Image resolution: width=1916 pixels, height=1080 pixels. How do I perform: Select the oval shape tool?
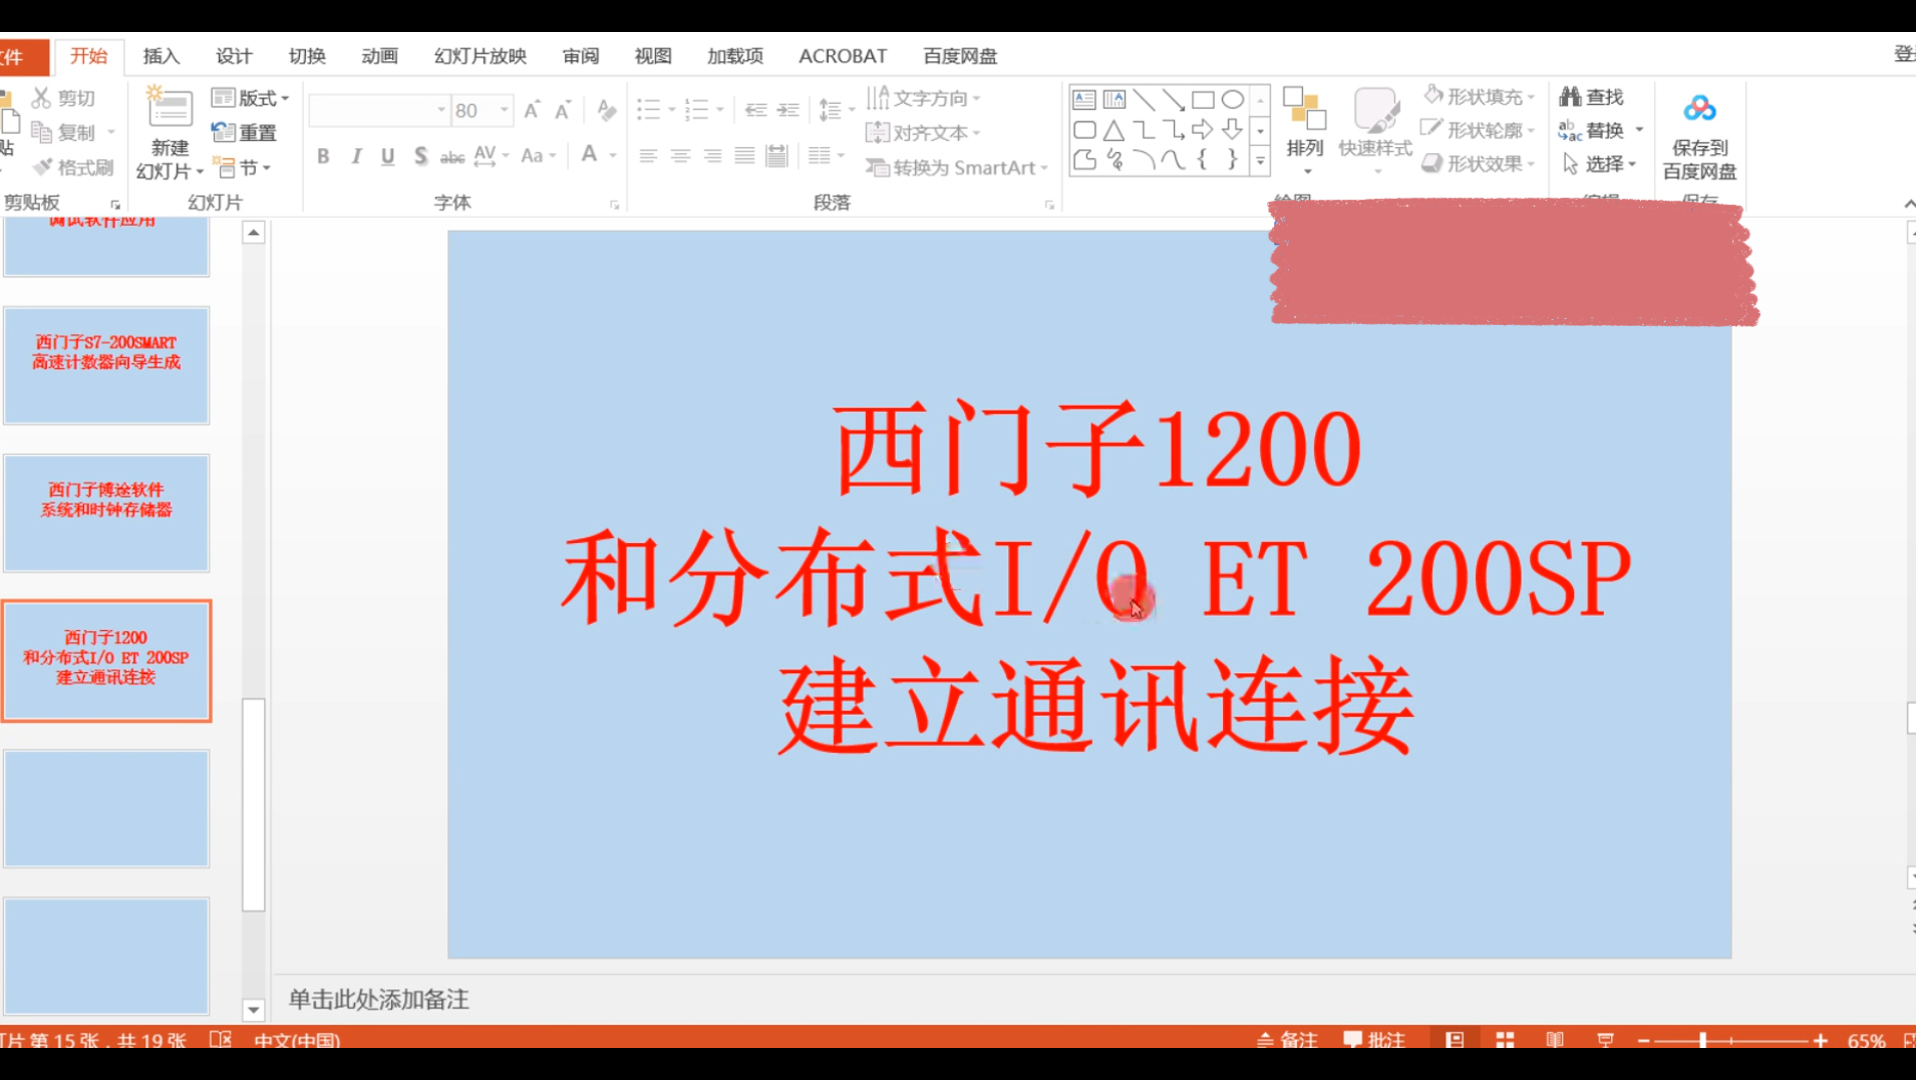(x=1232, y=99)
